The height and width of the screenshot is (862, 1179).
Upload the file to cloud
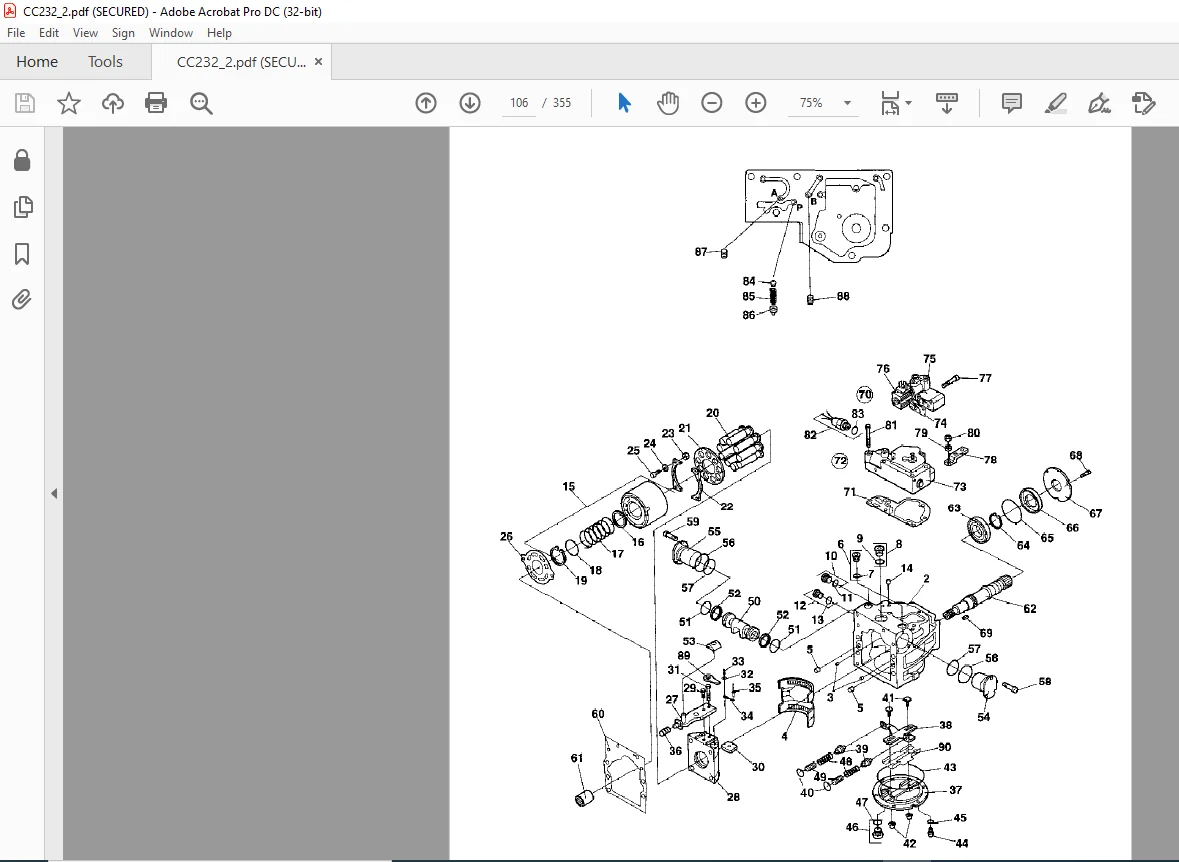pyautogui.click(x=113, y=103)
